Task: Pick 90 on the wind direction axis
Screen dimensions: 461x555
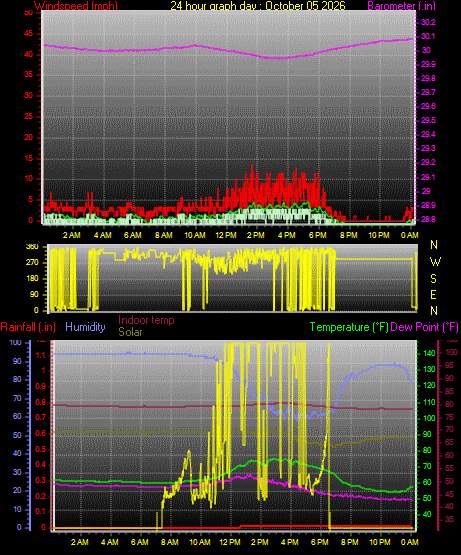Action: pyautogui.click(x=34, y=294)
